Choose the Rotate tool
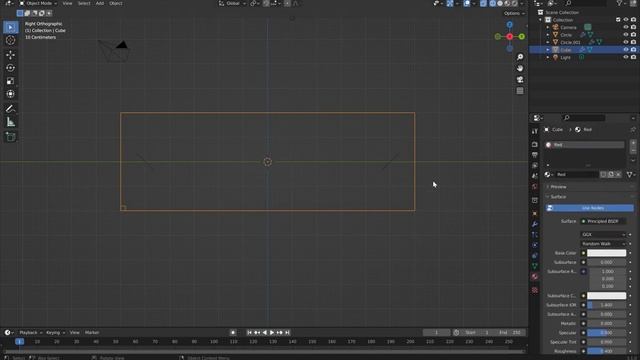This screenshot has width=640, height=360. click(11, 68)
